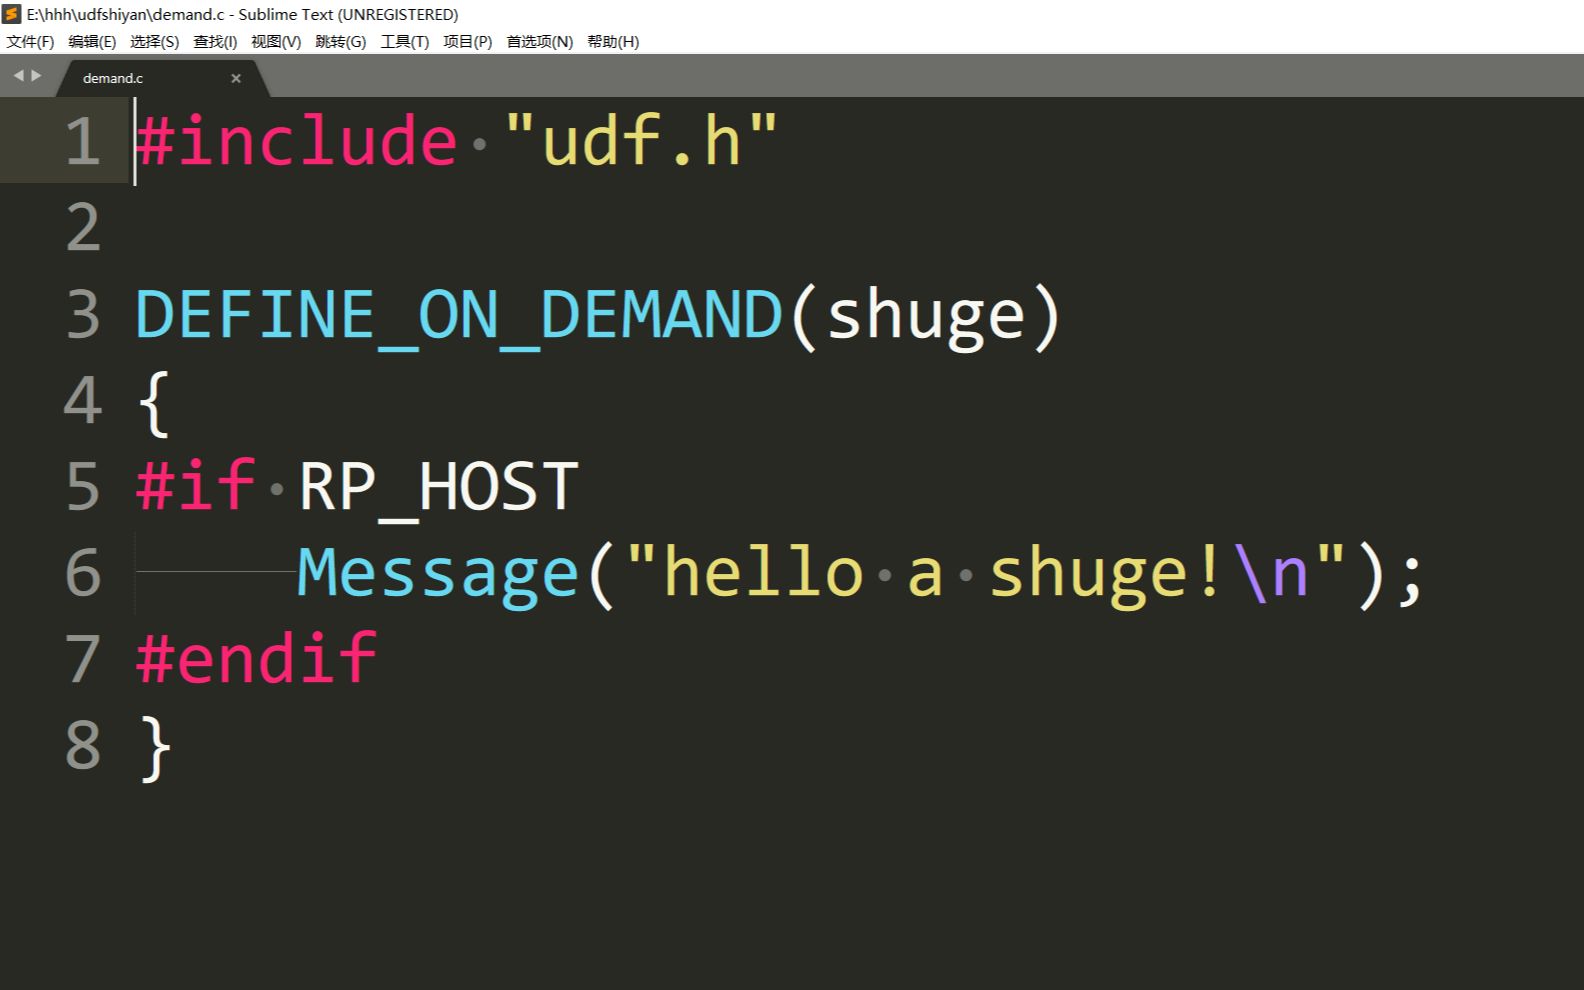Open the 工具(T) menu
Viewport: 1584px width, 990px height.
click(x=404, y=41)
